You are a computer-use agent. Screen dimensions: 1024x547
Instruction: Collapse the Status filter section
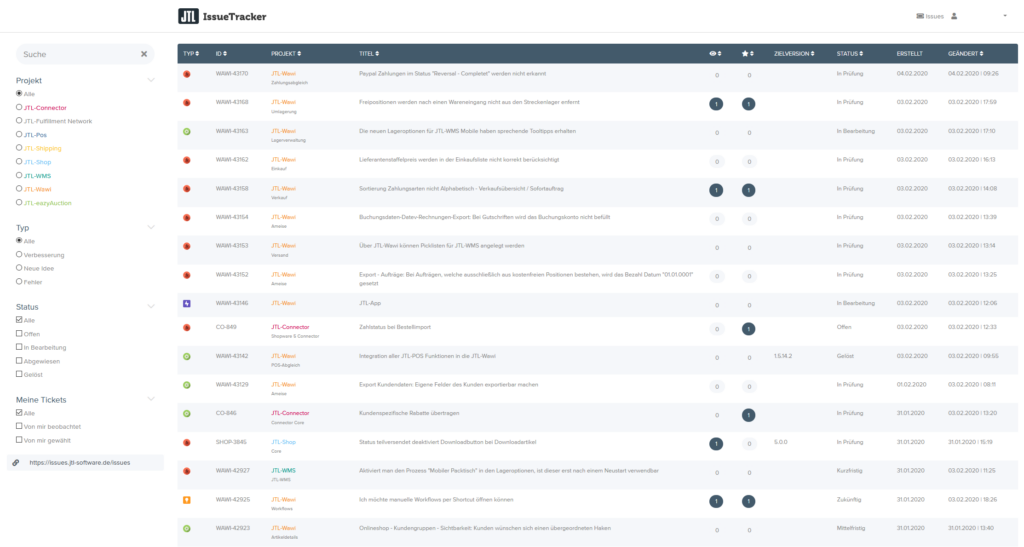pyautogui.click(x=151, y=307)
